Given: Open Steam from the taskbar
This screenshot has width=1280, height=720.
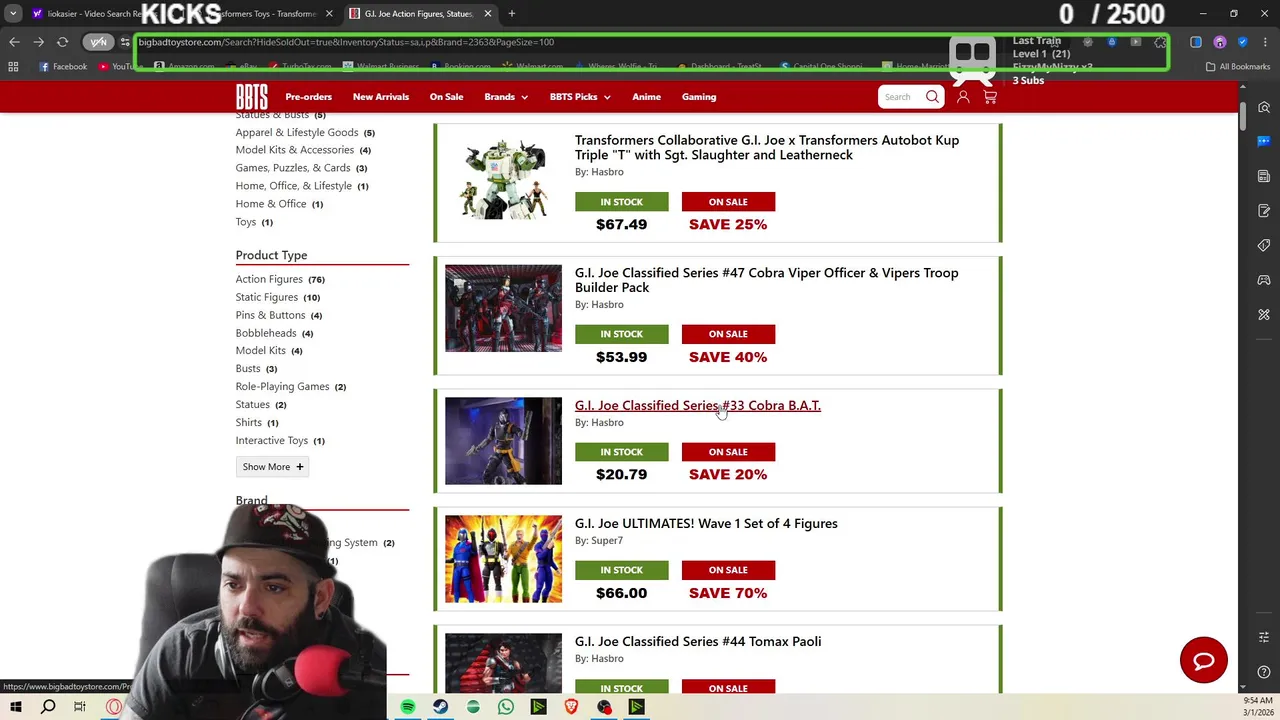Looking at the screenshot, I should (x=440, y=707).
